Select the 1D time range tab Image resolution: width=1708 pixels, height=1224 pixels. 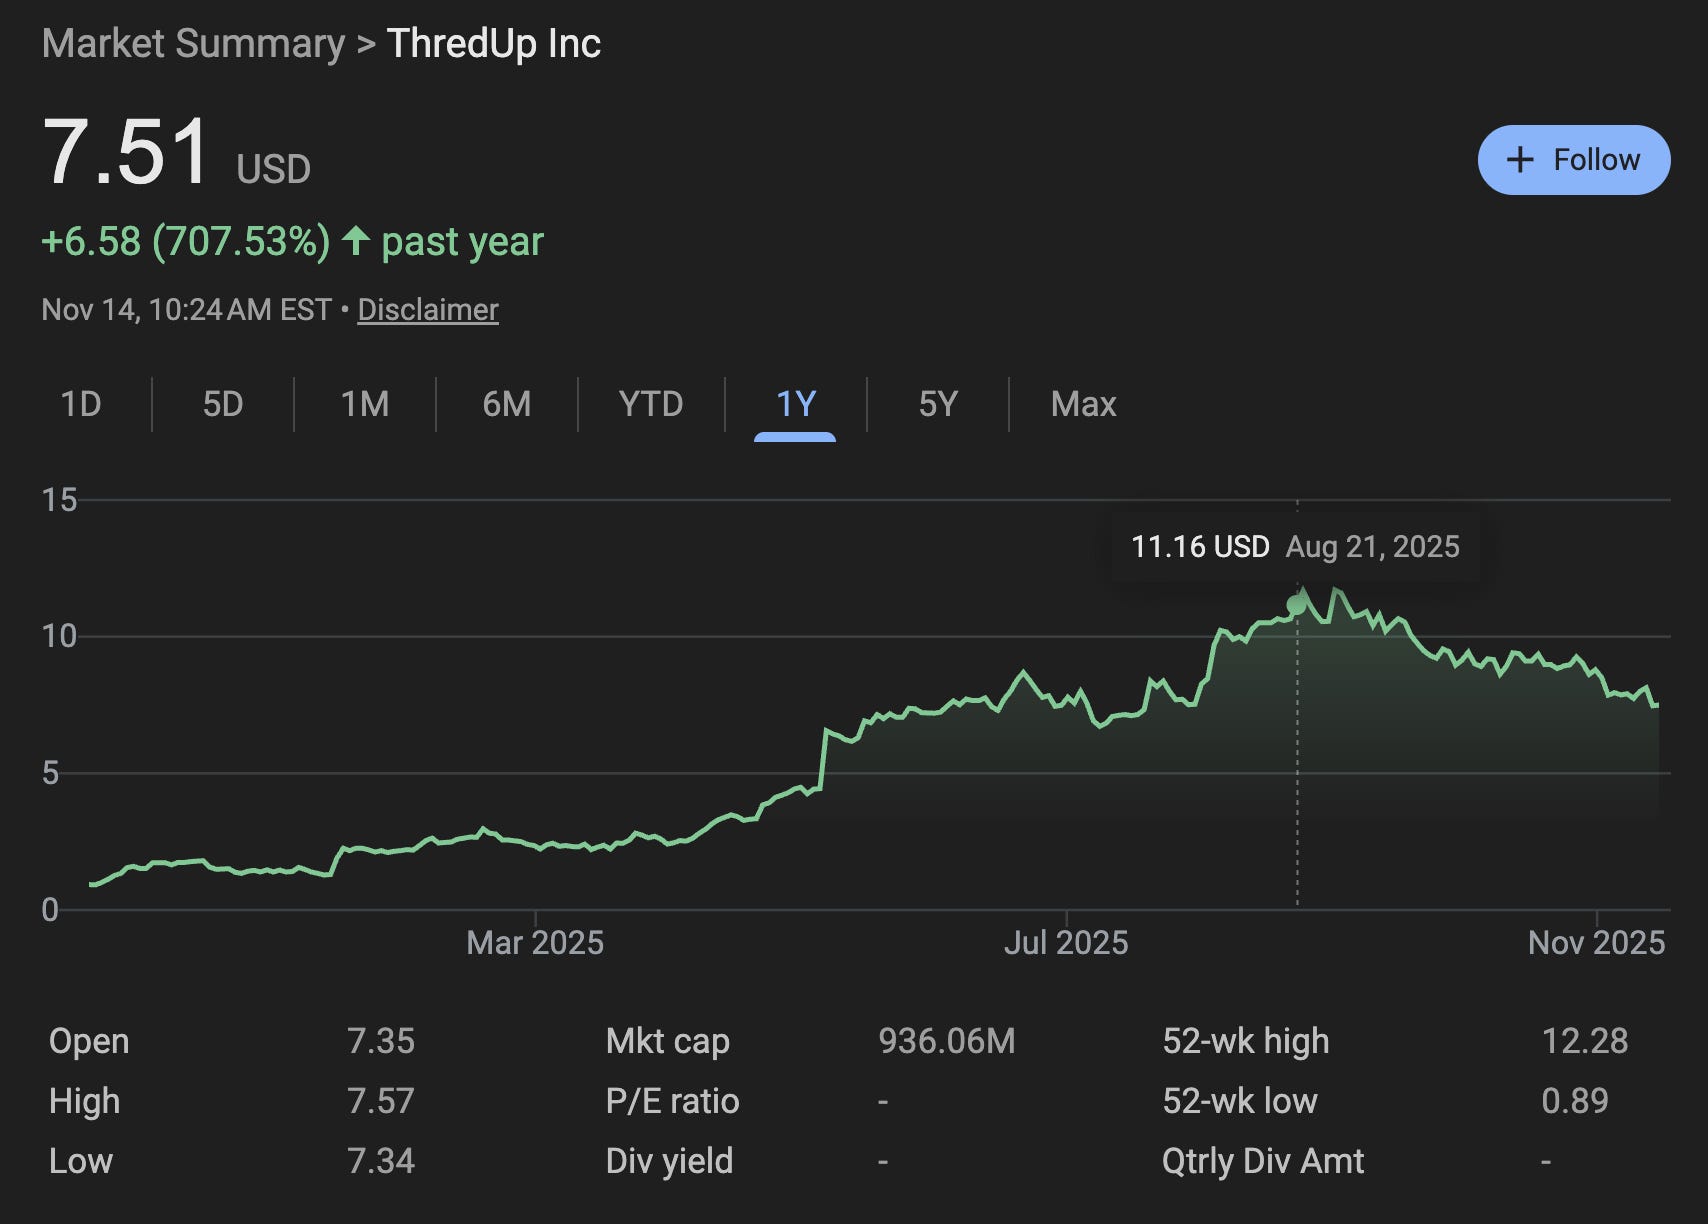click(x=81, y=404)
